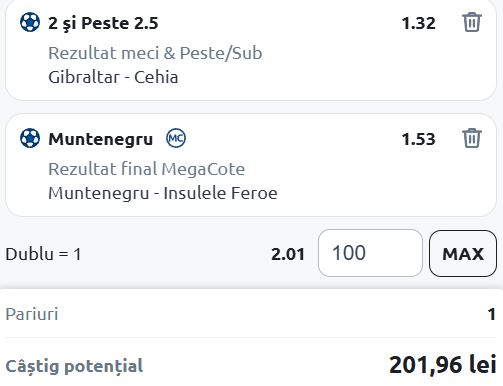Click the Muntenegru selection title

tap(101, 139)
